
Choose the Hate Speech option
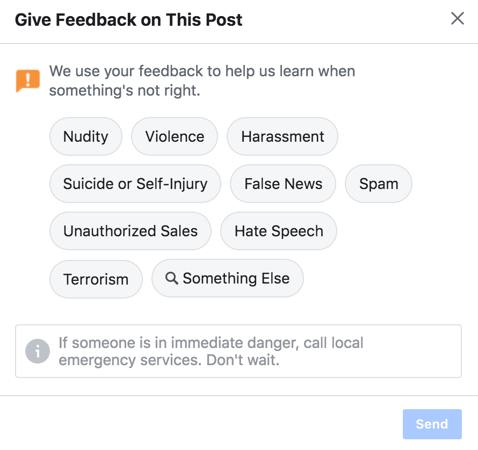[279, 231]
